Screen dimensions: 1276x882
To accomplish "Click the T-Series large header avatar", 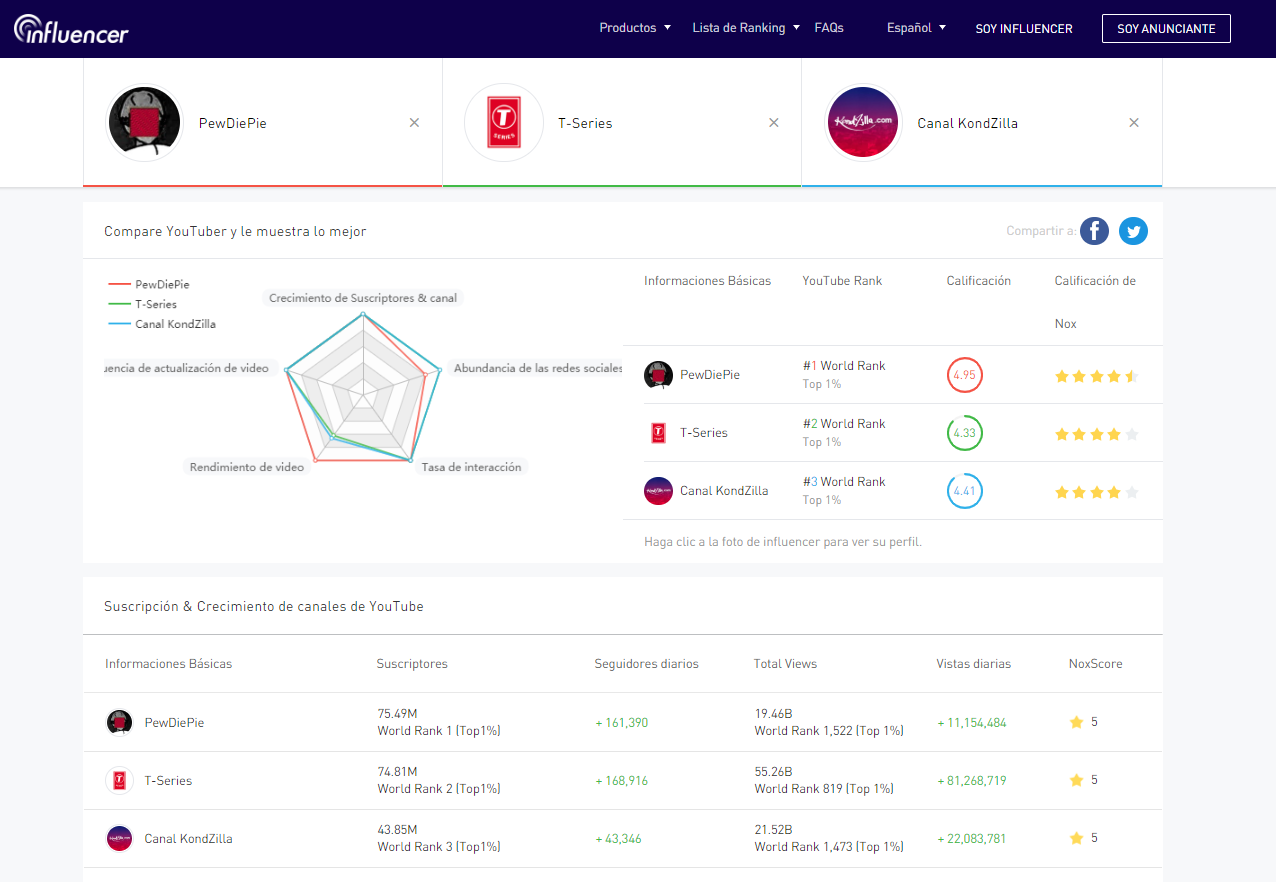I will pos(504,123).
